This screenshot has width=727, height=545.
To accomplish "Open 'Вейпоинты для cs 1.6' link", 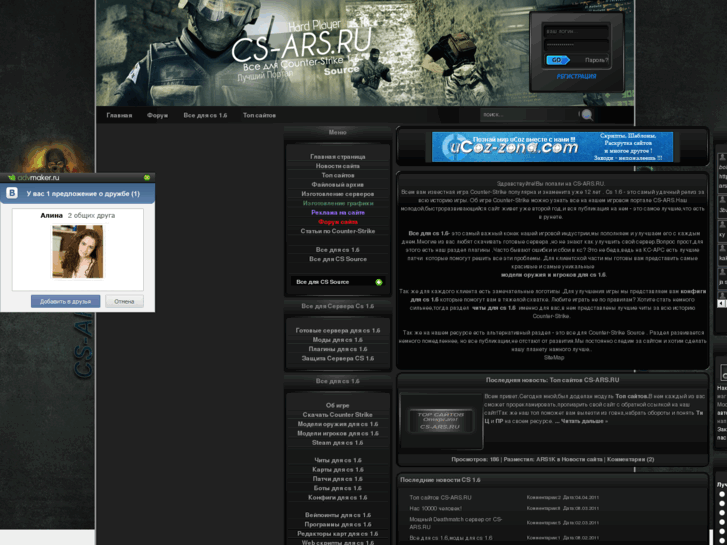I will point(338,515).
